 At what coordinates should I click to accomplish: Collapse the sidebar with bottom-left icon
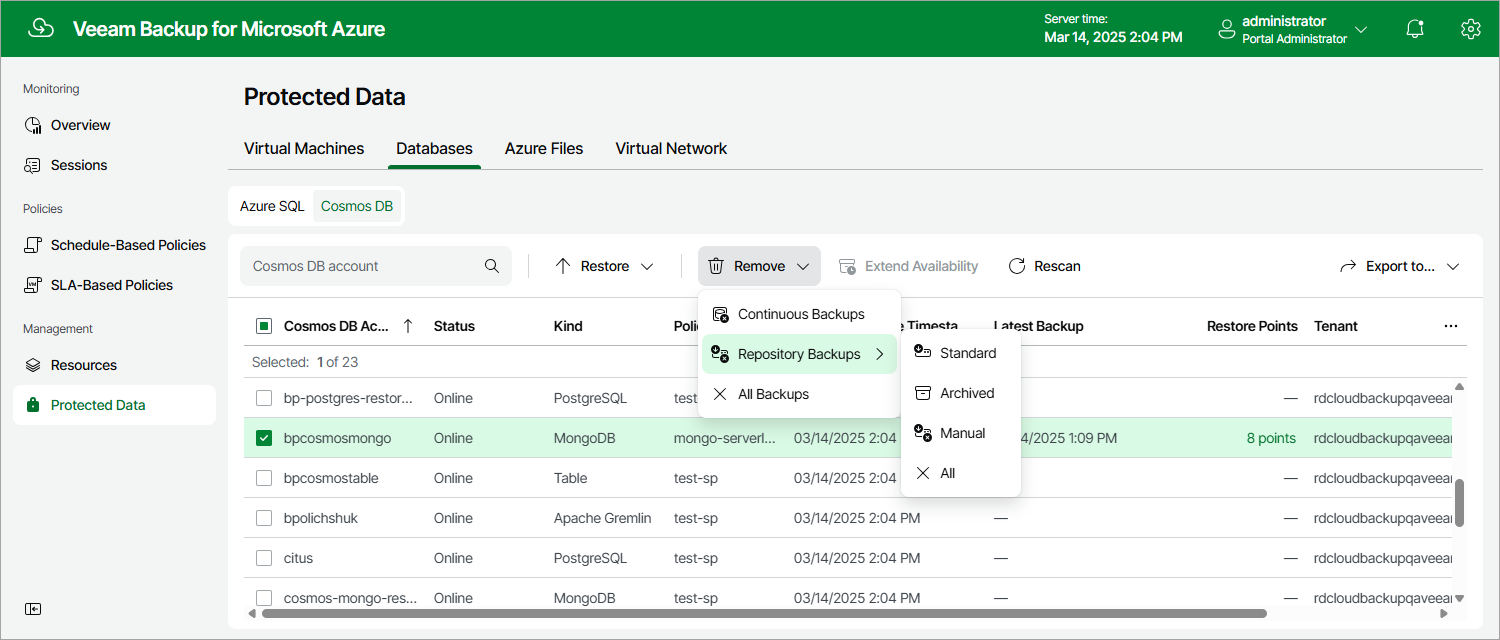tap(33, 609)
